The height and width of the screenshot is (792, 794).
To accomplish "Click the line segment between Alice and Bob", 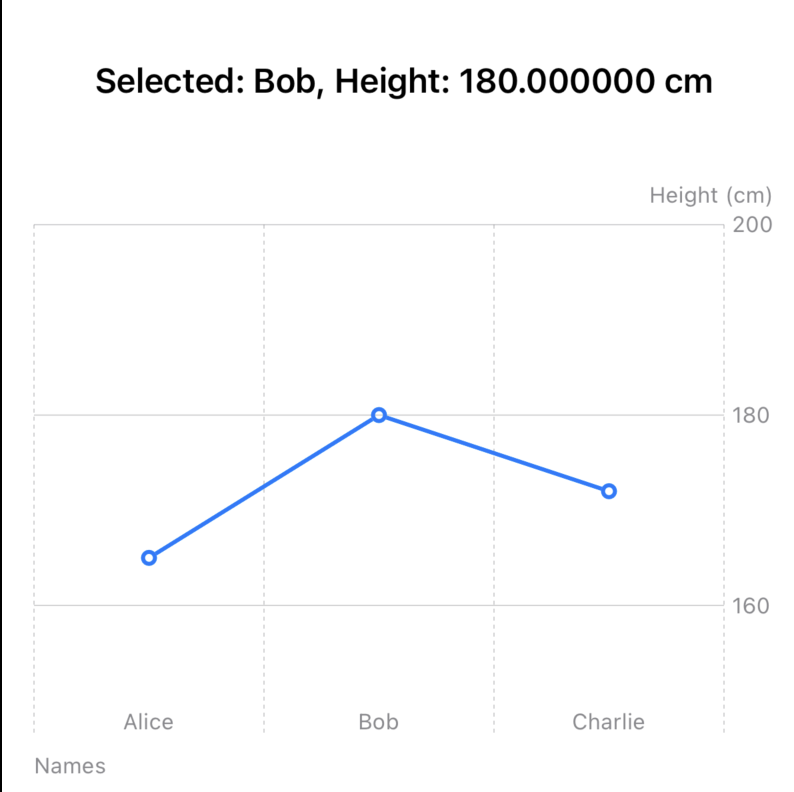I will point(264,486).
